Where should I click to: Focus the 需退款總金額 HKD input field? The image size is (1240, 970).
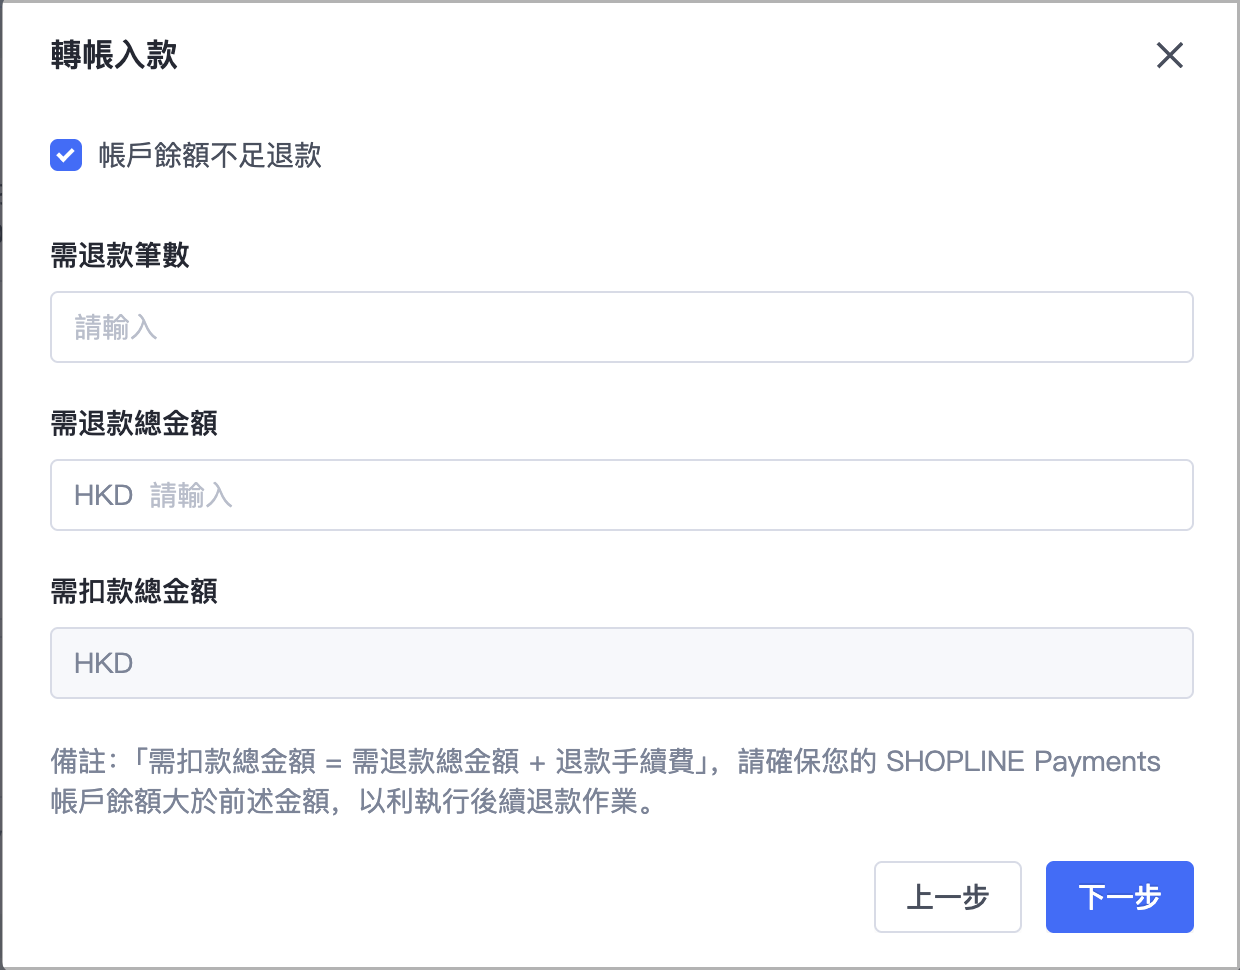pyautogui.click(x=622, y=495)
